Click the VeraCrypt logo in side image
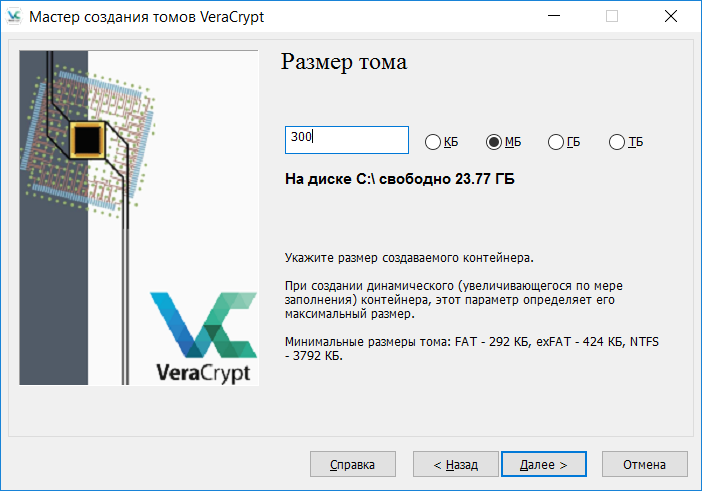 201,336
